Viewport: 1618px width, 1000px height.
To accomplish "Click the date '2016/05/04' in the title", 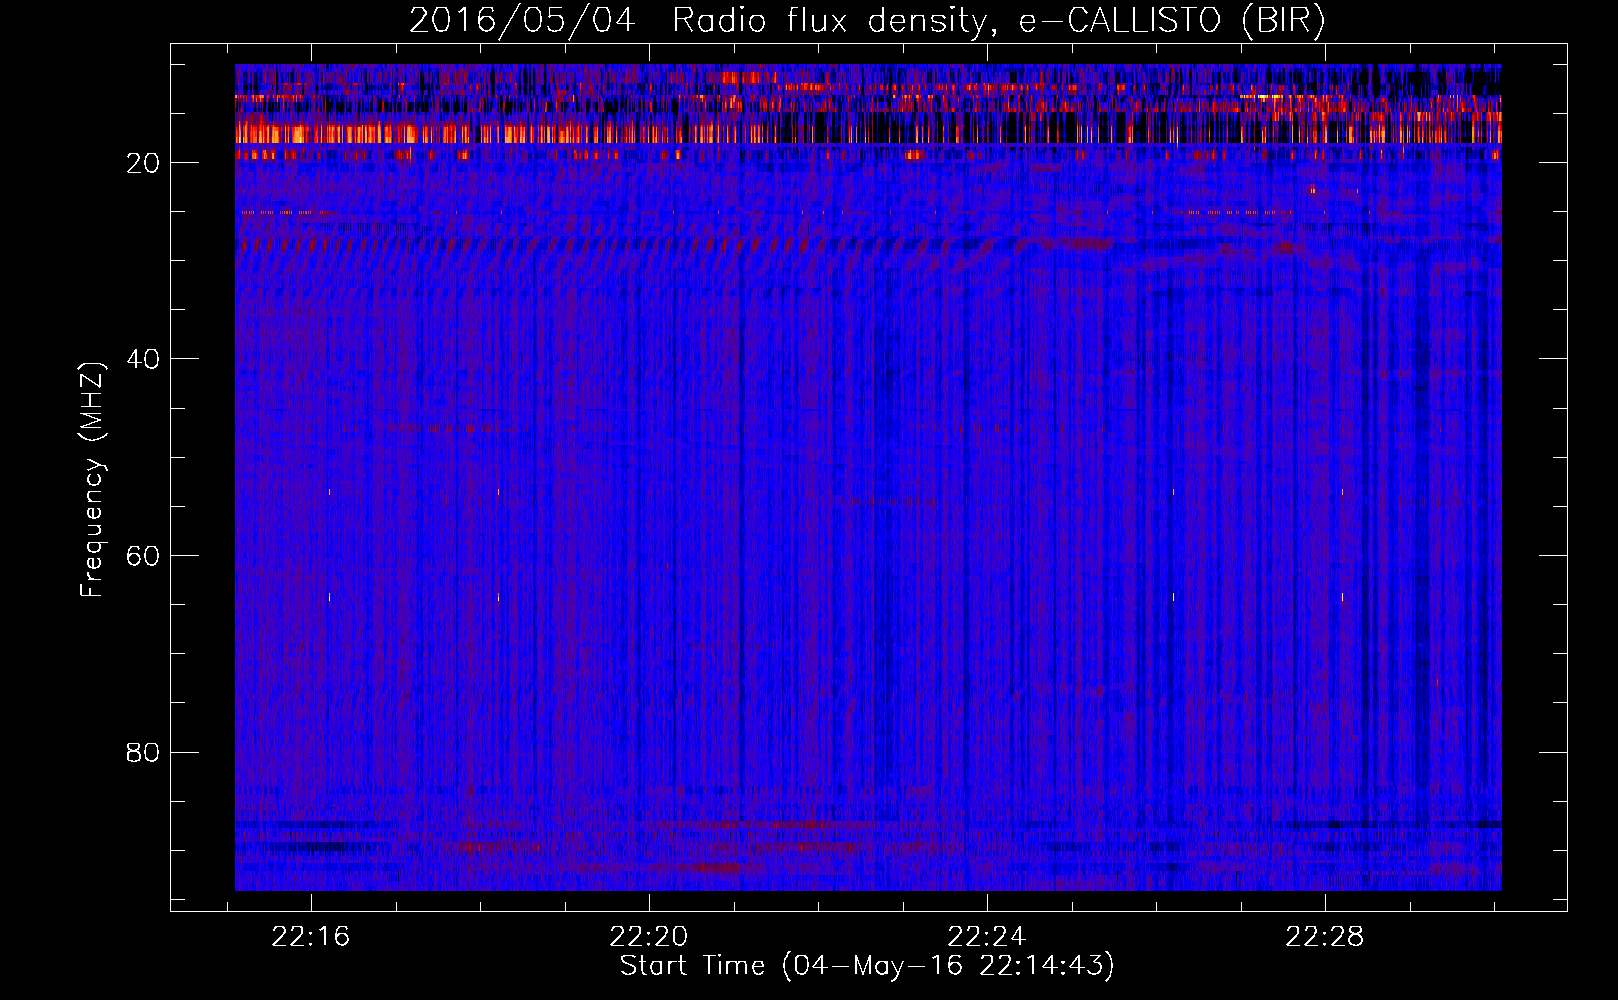I will tap(522, 21).
